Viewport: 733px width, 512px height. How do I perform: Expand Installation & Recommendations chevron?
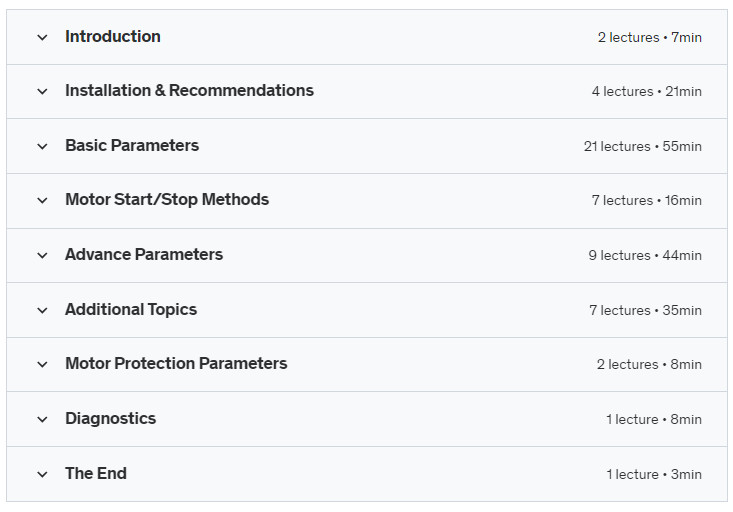(x=42, y=92)
